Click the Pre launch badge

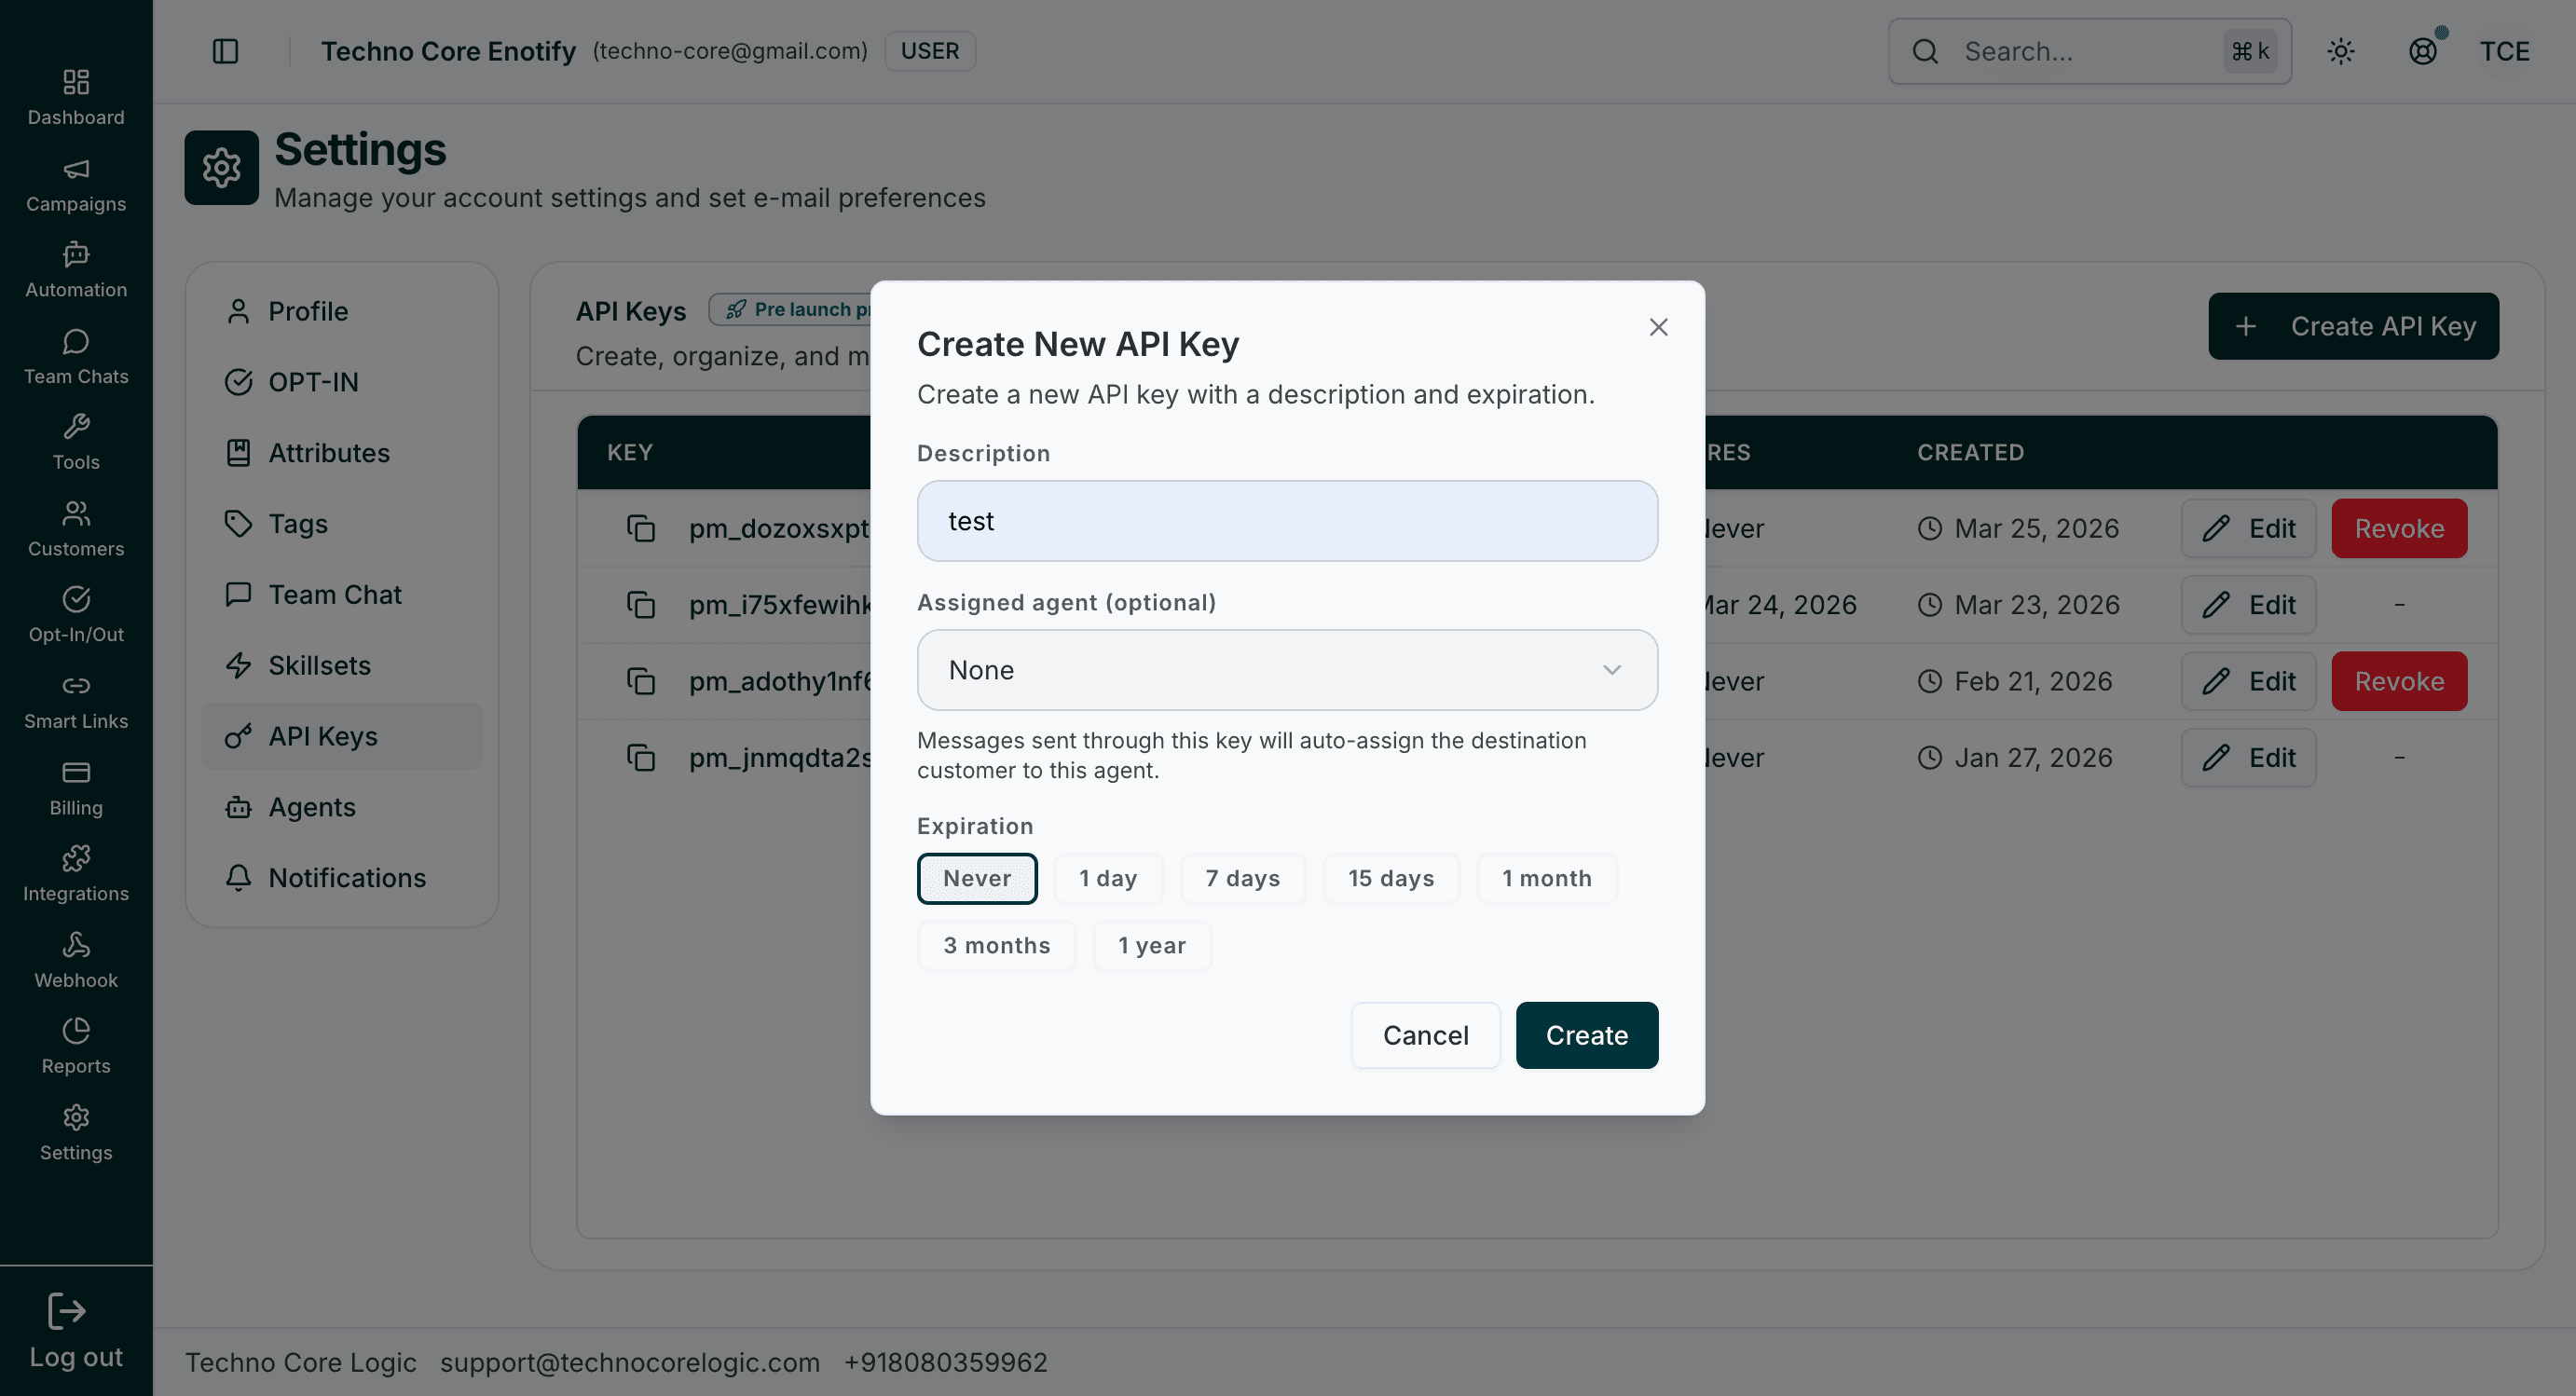point(790,310)
